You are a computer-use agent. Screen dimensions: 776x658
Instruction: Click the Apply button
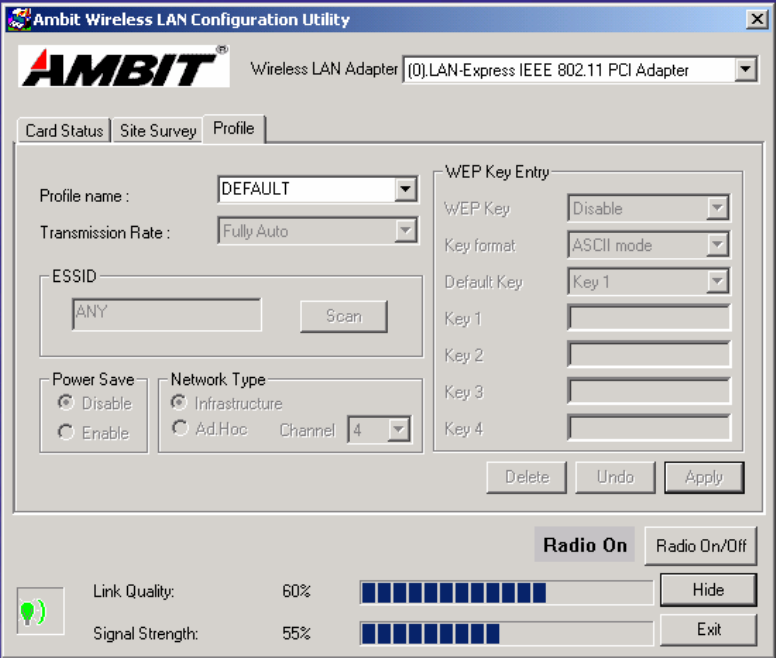click(704, 477)
